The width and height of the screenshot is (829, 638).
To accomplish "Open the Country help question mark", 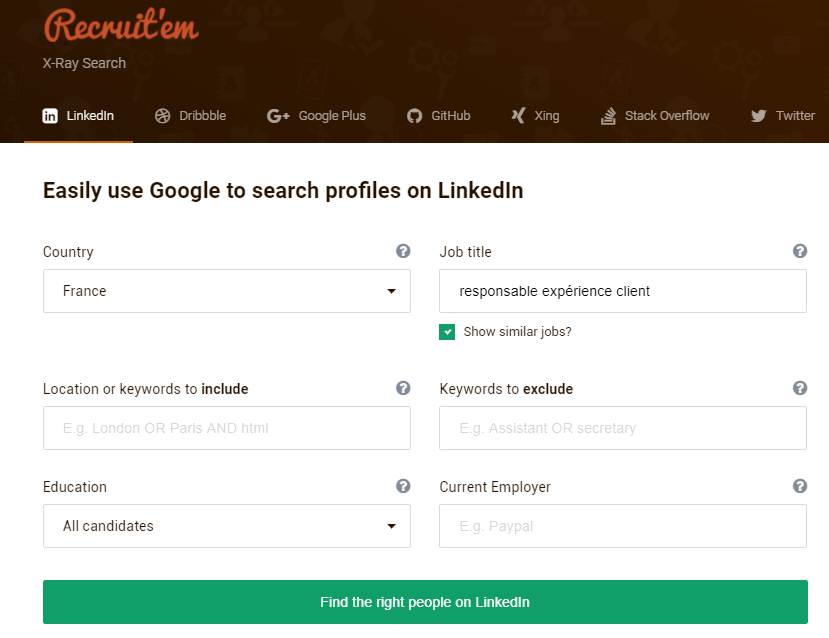I will pos(403,251).
